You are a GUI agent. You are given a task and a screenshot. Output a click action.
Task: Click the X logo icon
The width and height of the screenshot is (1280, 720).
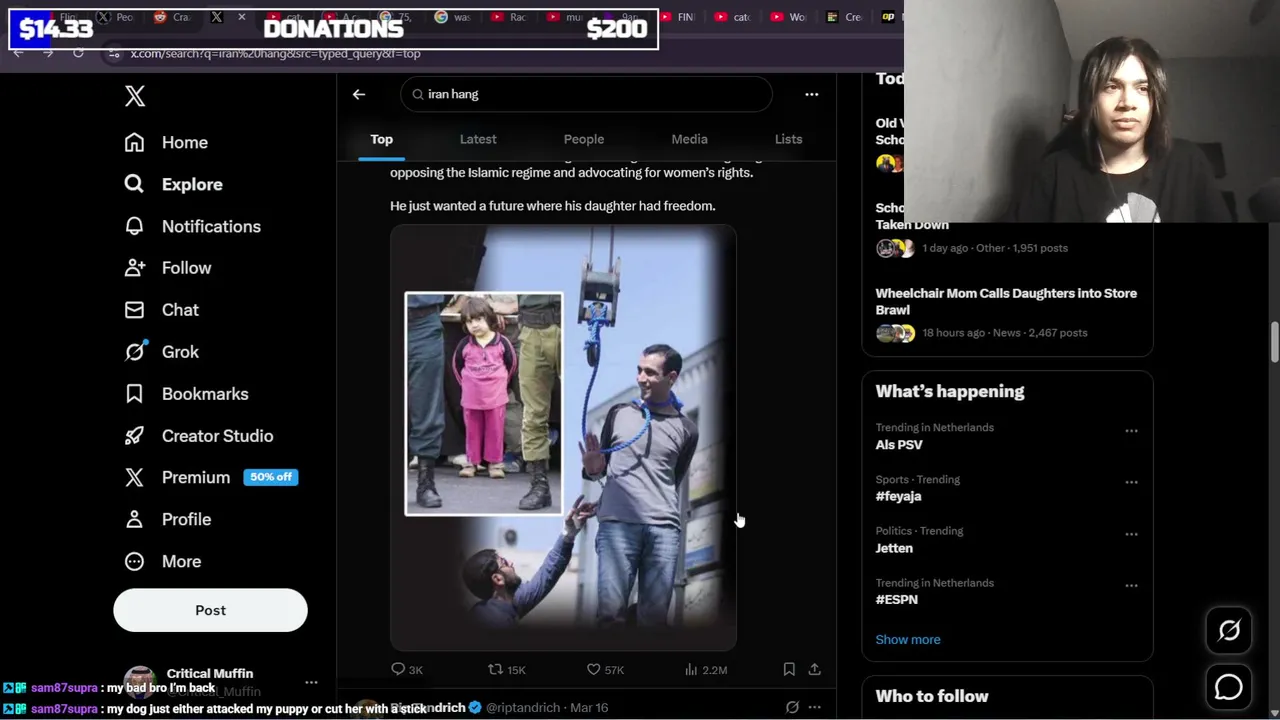coord(135,96)
